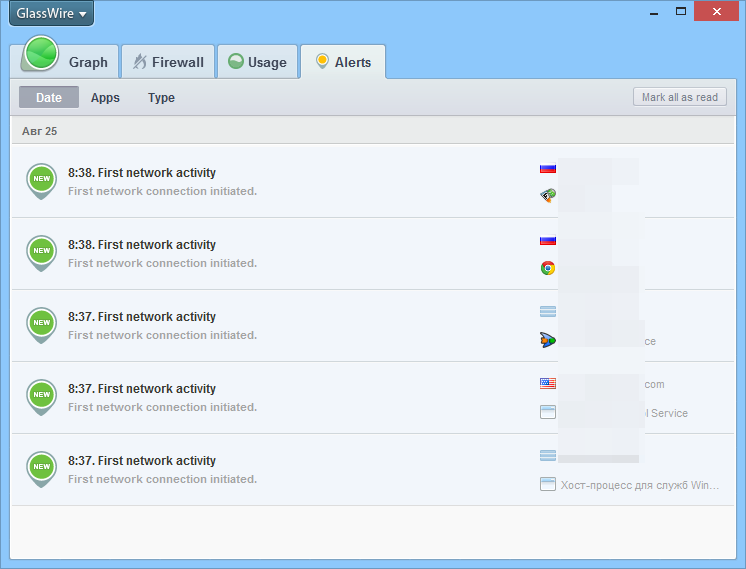Open the GlassWire dropdown menu
This screenshot has width=746, height=569.
(x=51, y=13)
